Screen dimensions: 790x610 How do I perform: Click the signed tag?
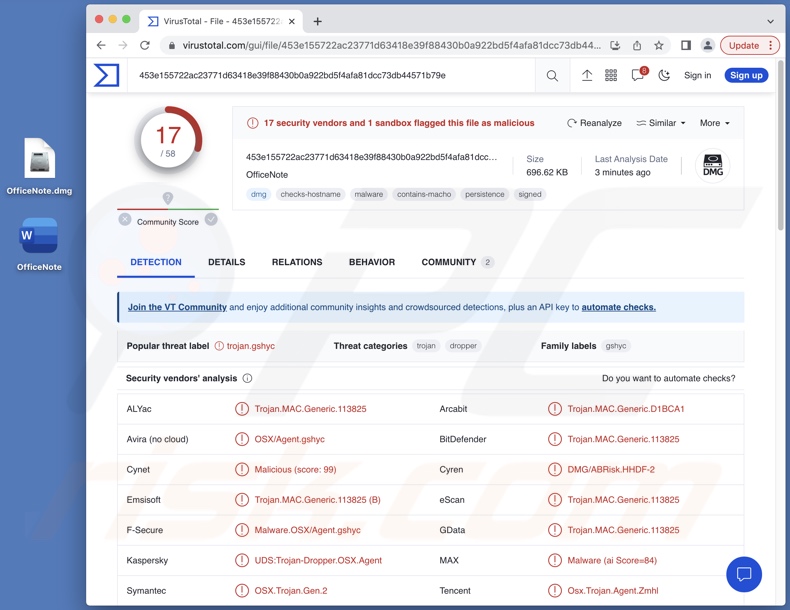click(x=530, y=194)
